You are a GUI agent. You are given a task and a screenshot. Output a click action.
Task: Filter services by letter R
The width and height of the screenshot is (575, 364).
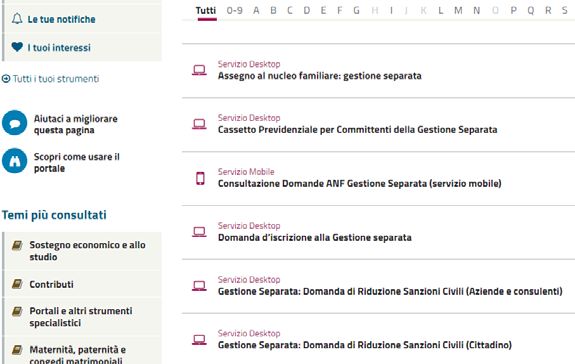tap(548, 10)
